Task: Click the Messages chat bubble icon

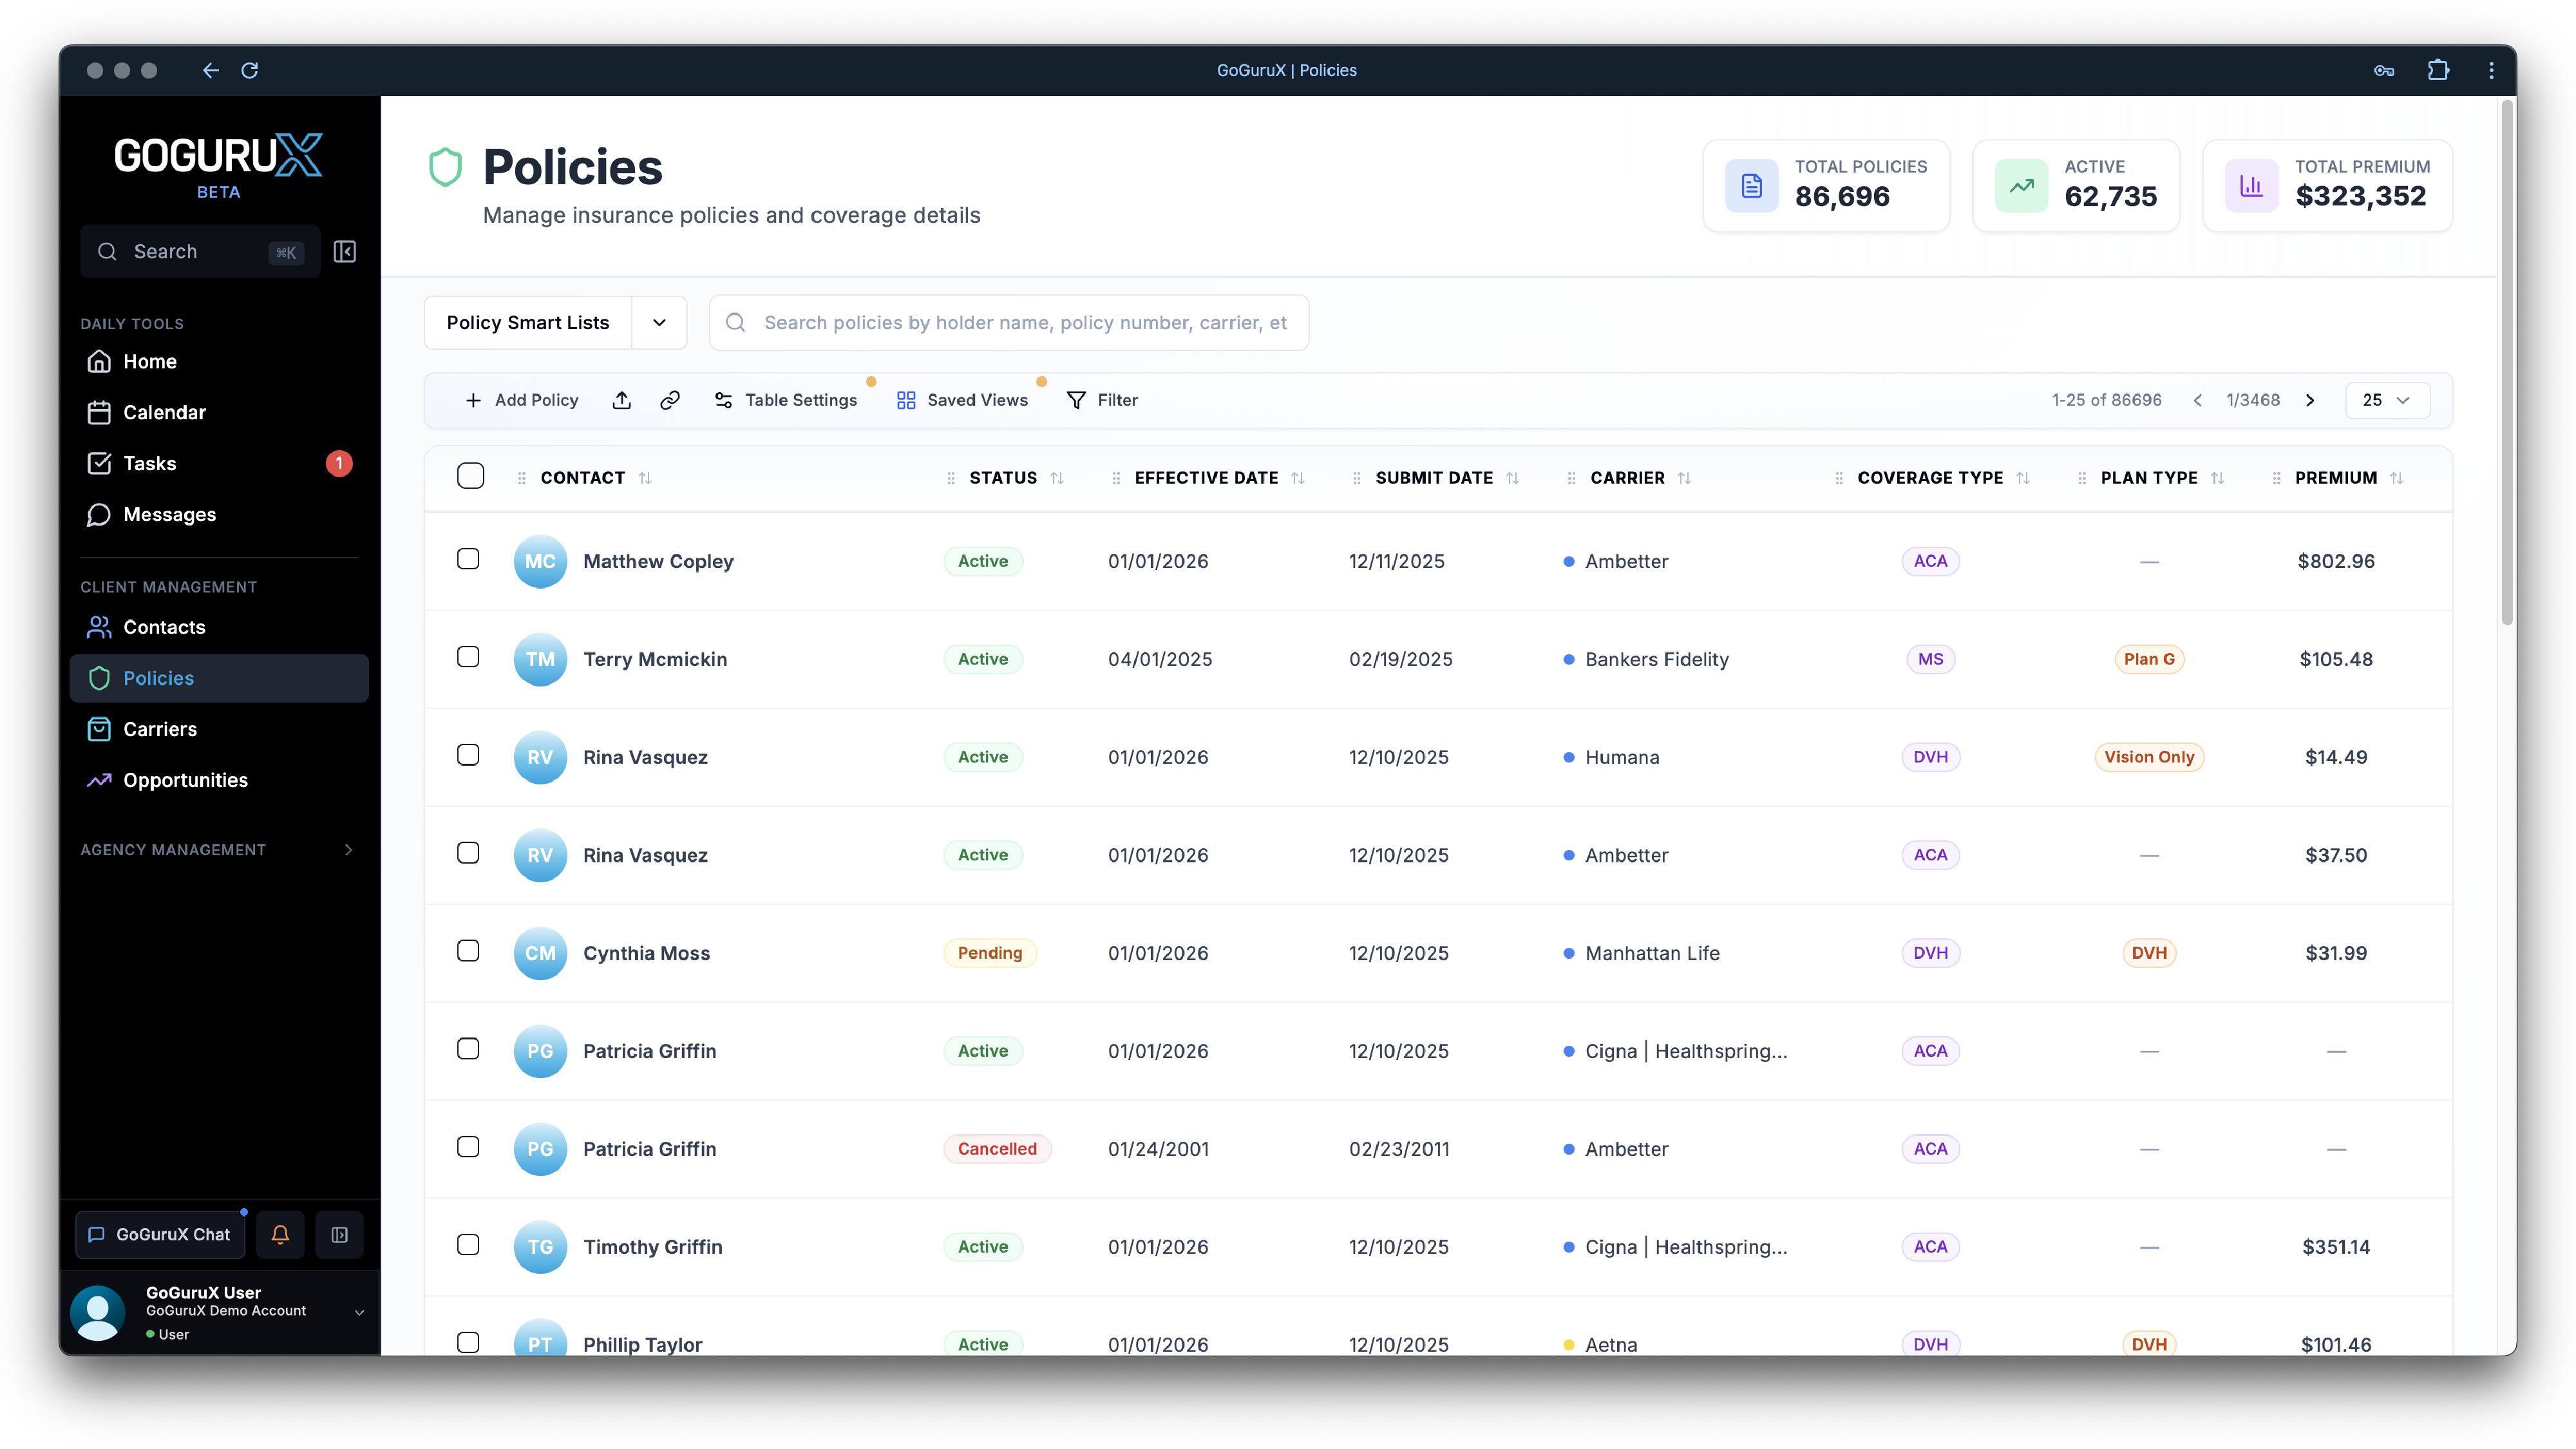Action: (x=100, y=514)
